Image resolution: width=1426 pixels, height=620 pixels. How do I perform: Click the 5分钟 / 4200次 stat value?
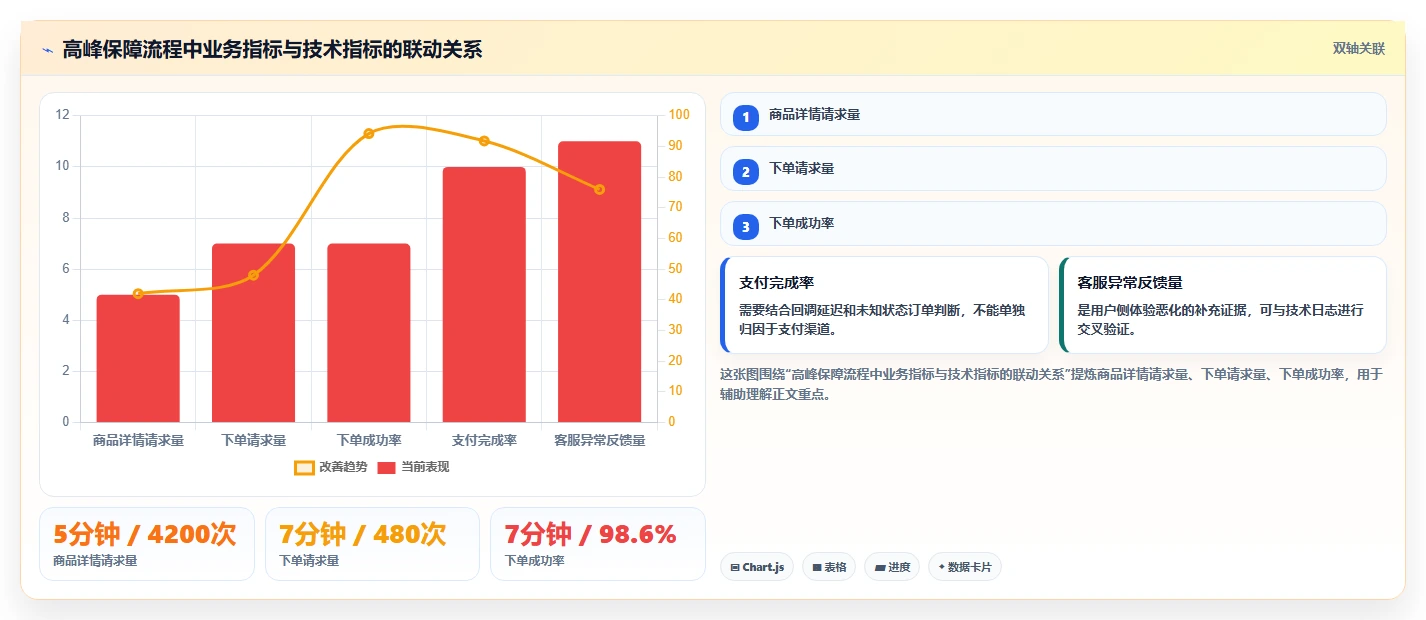145,534
